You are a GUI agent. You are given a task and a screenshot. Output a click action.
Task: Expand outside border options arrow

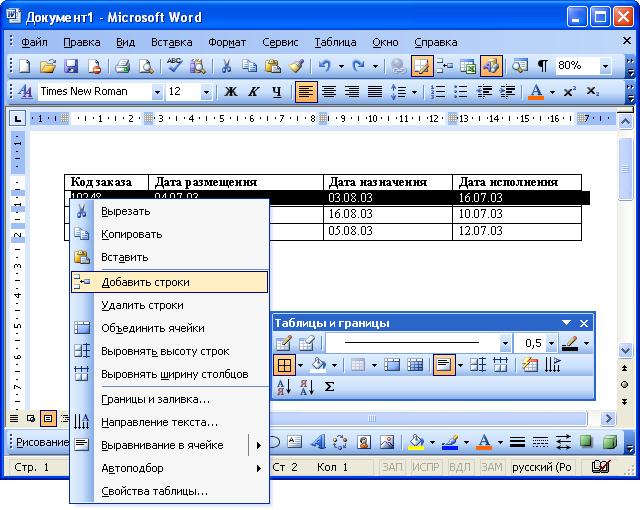coord(300,365)
